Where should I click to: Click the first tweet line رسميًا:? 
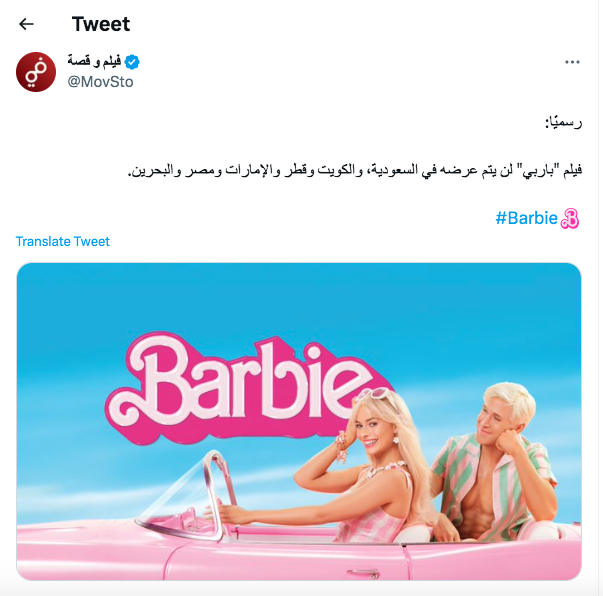(x=563, y=123)
